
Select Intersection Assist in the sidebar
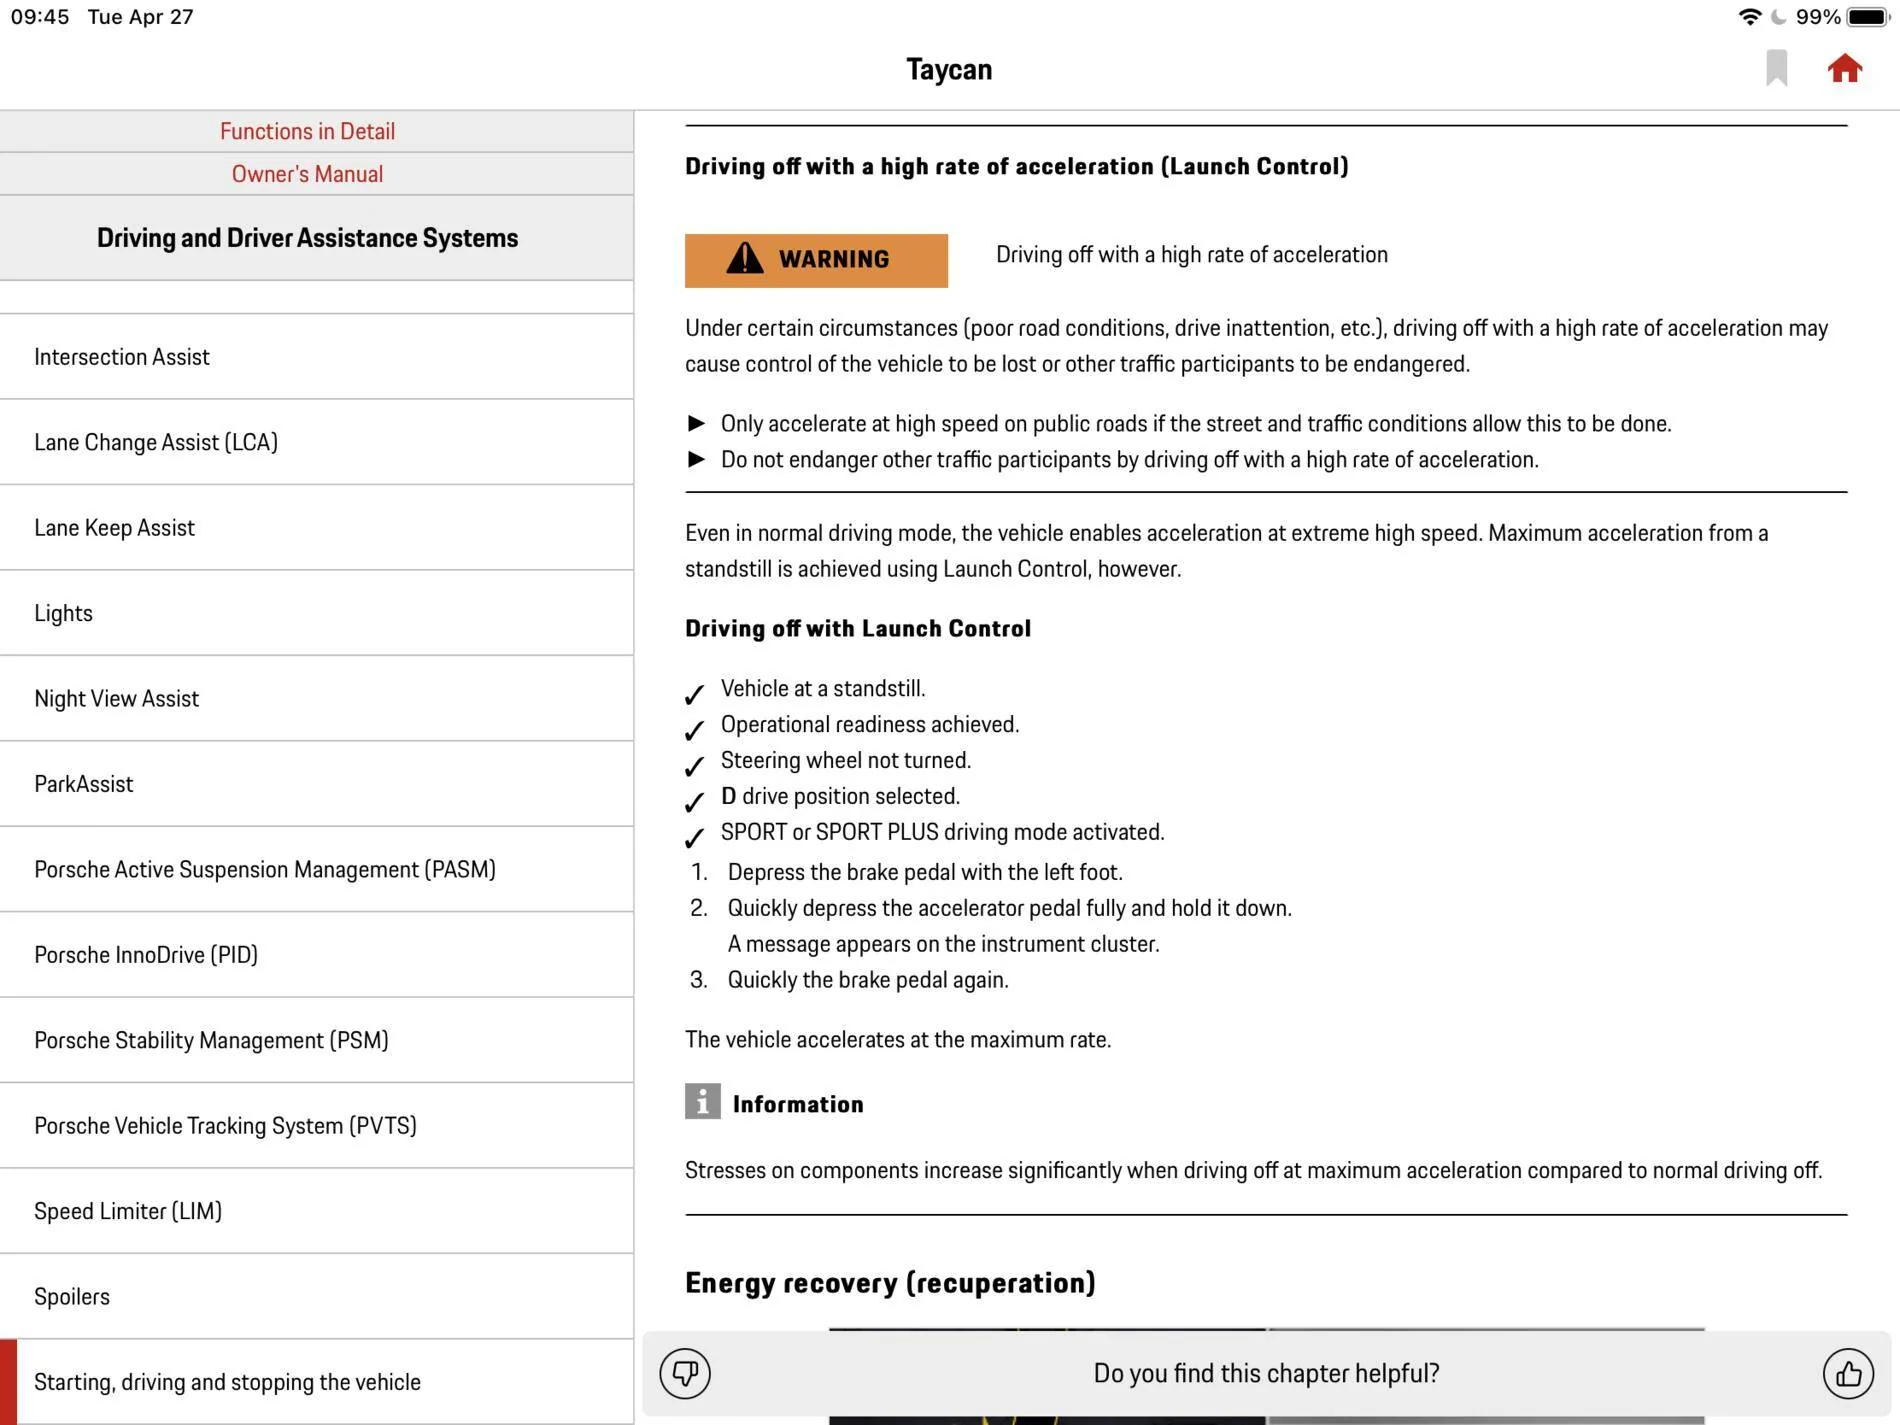(x=317, y=357)
